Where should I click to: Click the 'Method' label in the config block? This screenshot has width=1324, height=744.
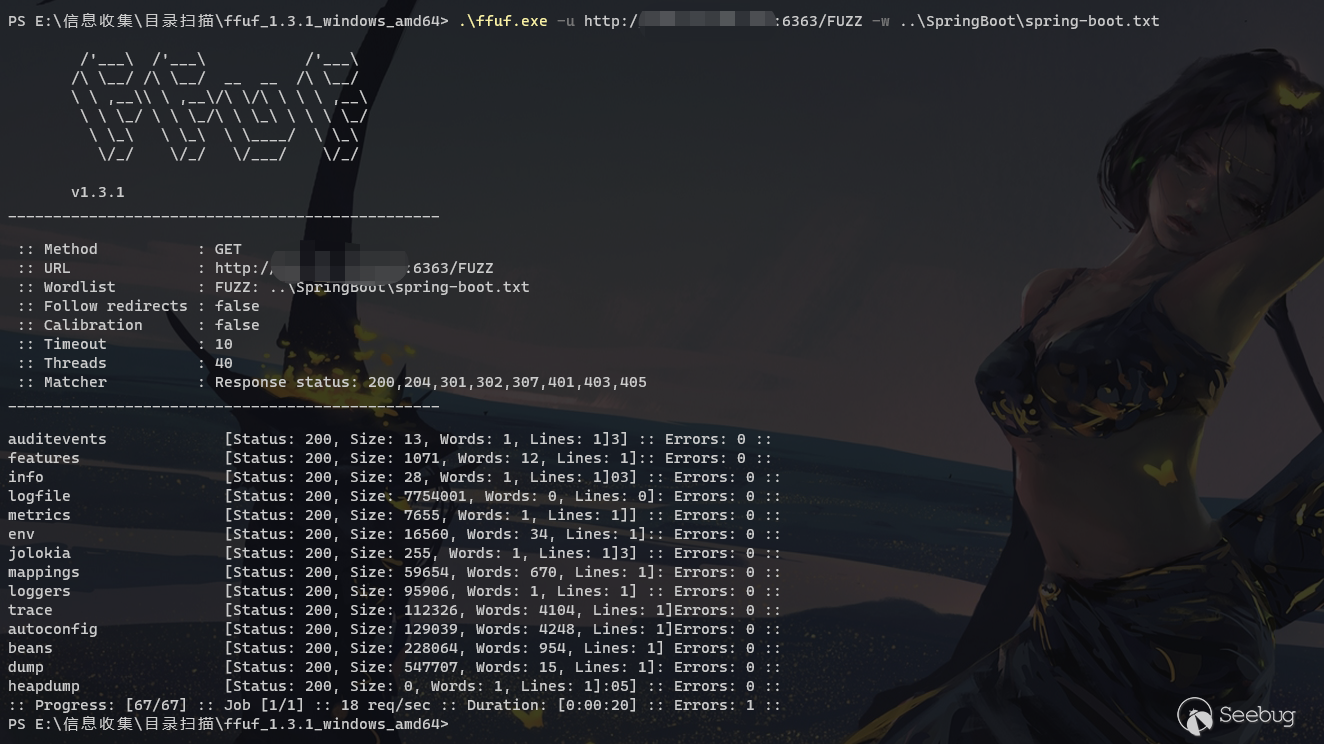[71, 249]
